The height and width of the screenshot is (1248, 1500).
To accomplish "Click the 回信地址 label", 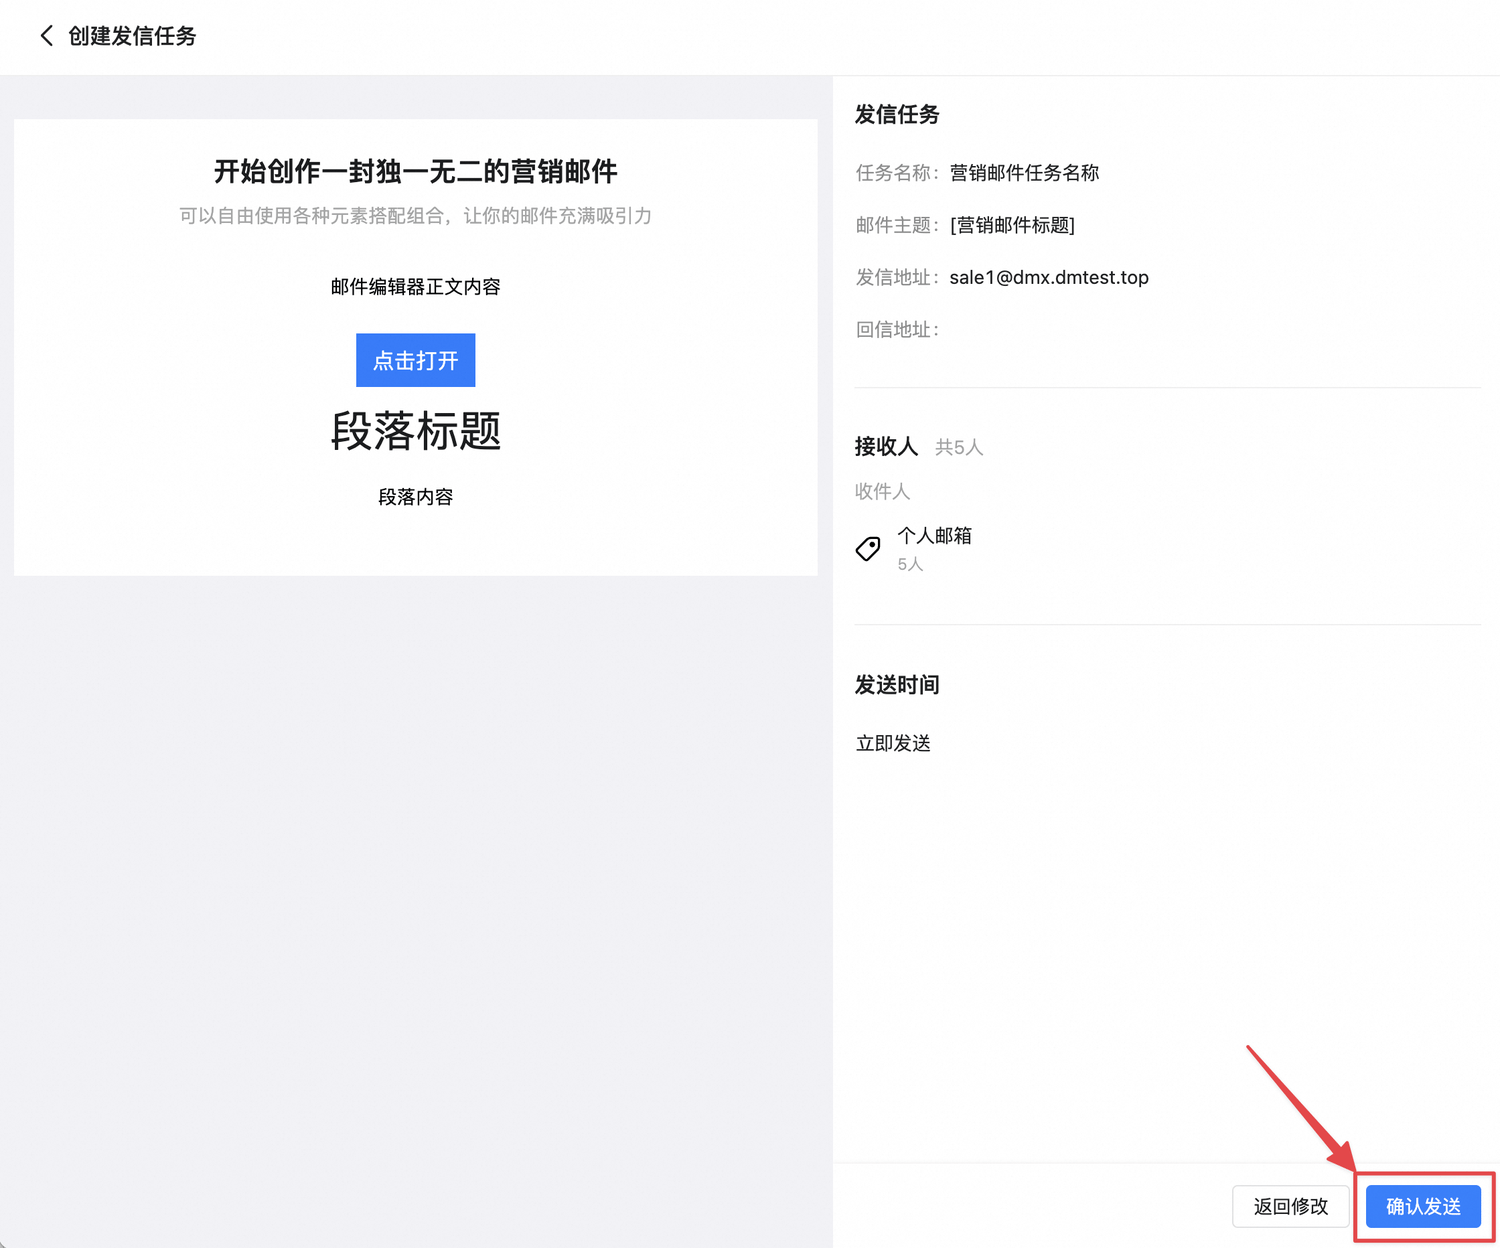I will 897,330.
